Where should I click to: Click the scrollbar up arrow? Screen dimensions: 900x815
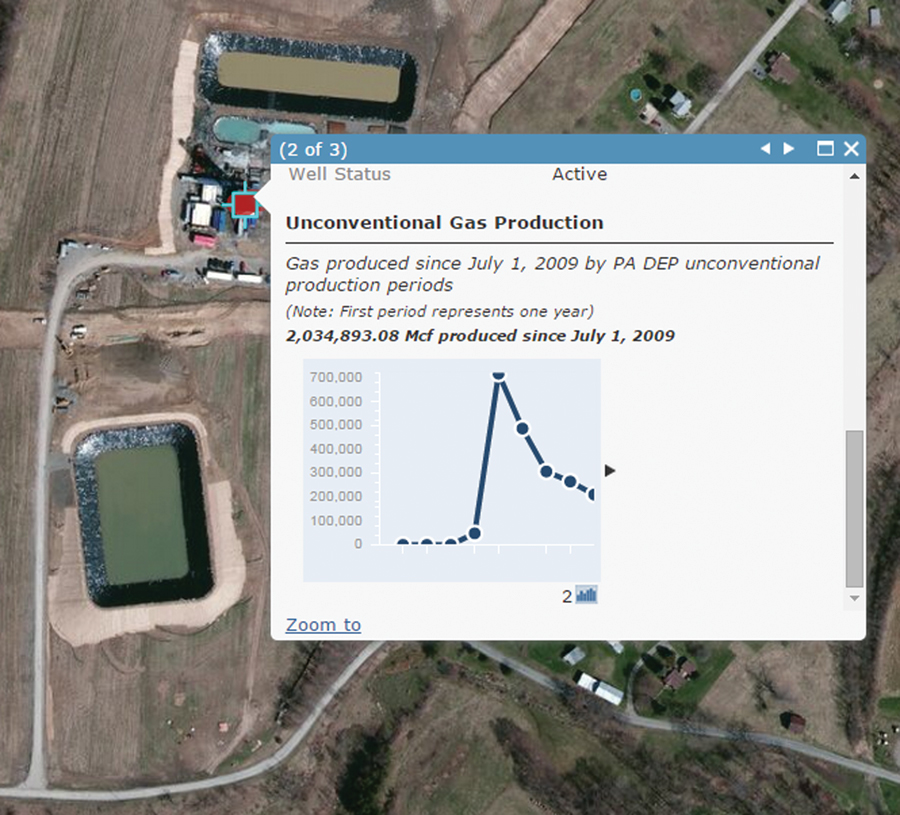[855, 178]
